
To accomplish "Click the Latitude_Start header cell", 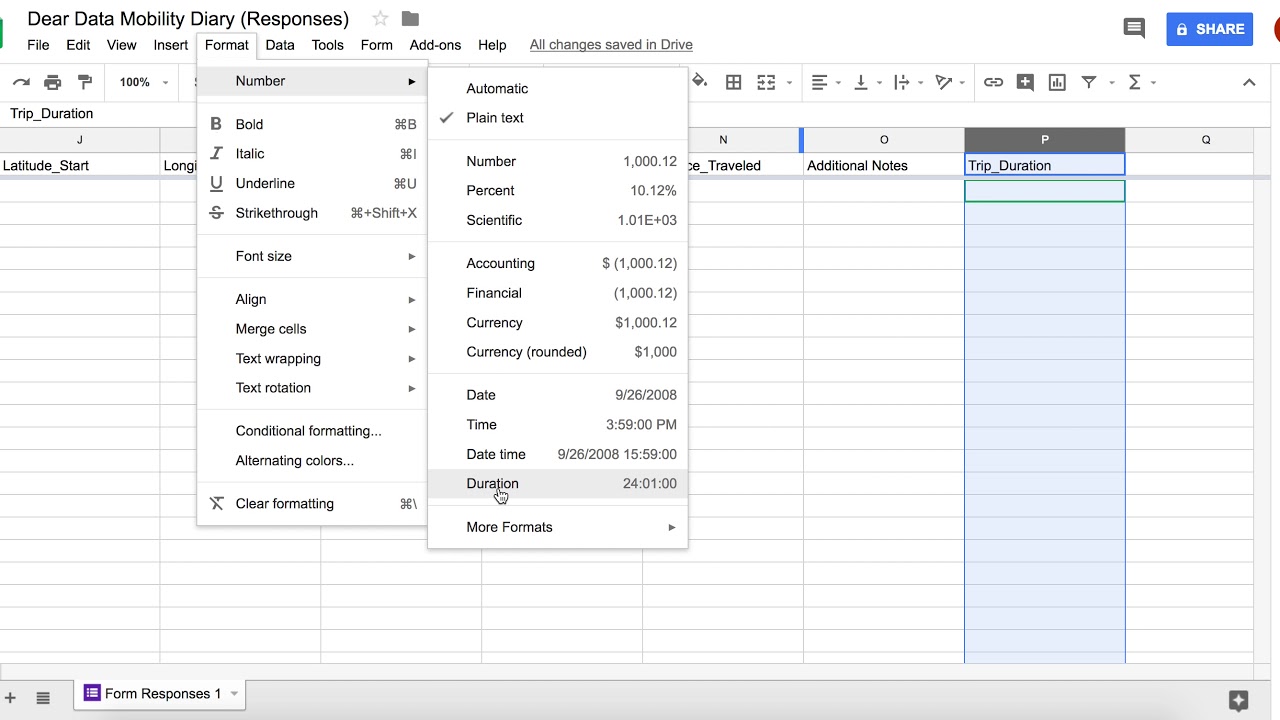I will [80, 165].
